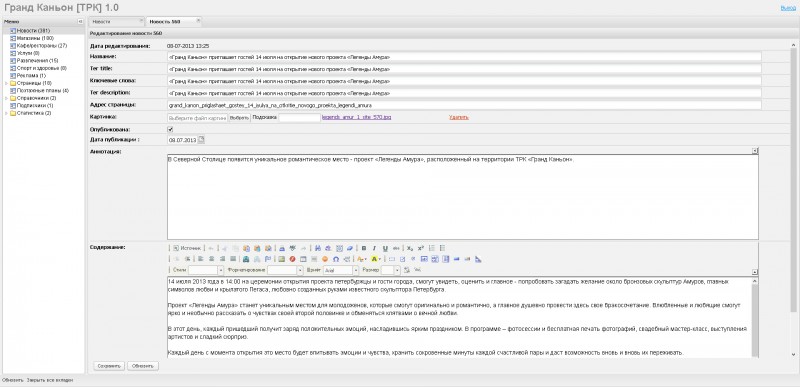The image size is (800, 387).
Task: Insert a numbered list
Action: tap(432, 248)
